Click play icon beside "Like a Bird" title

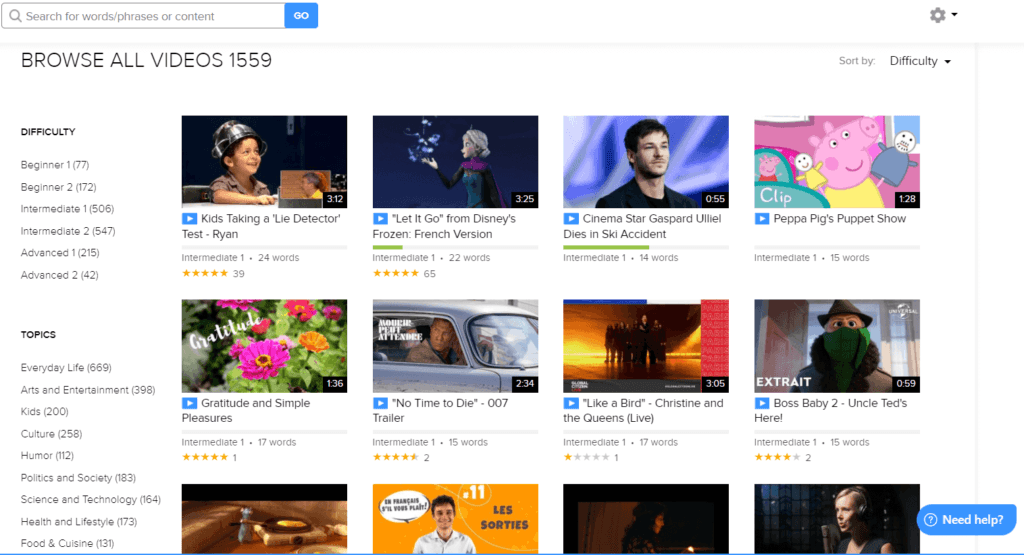tap(571, 404)
